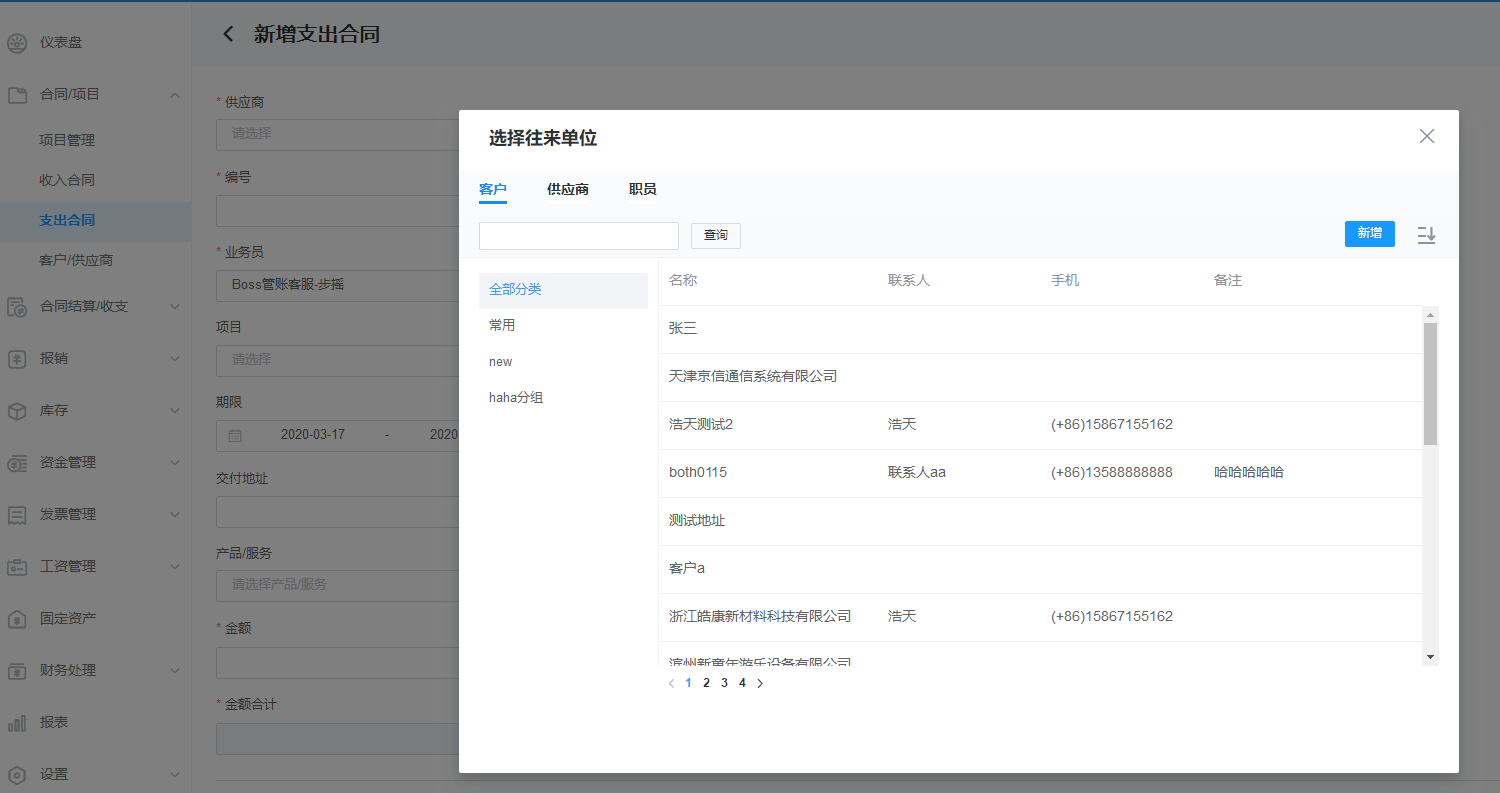Click the 发票管理 sidebar icon
Image resolution: width=1500 pixels, height=793 pixels.
[x=17, y=515]
